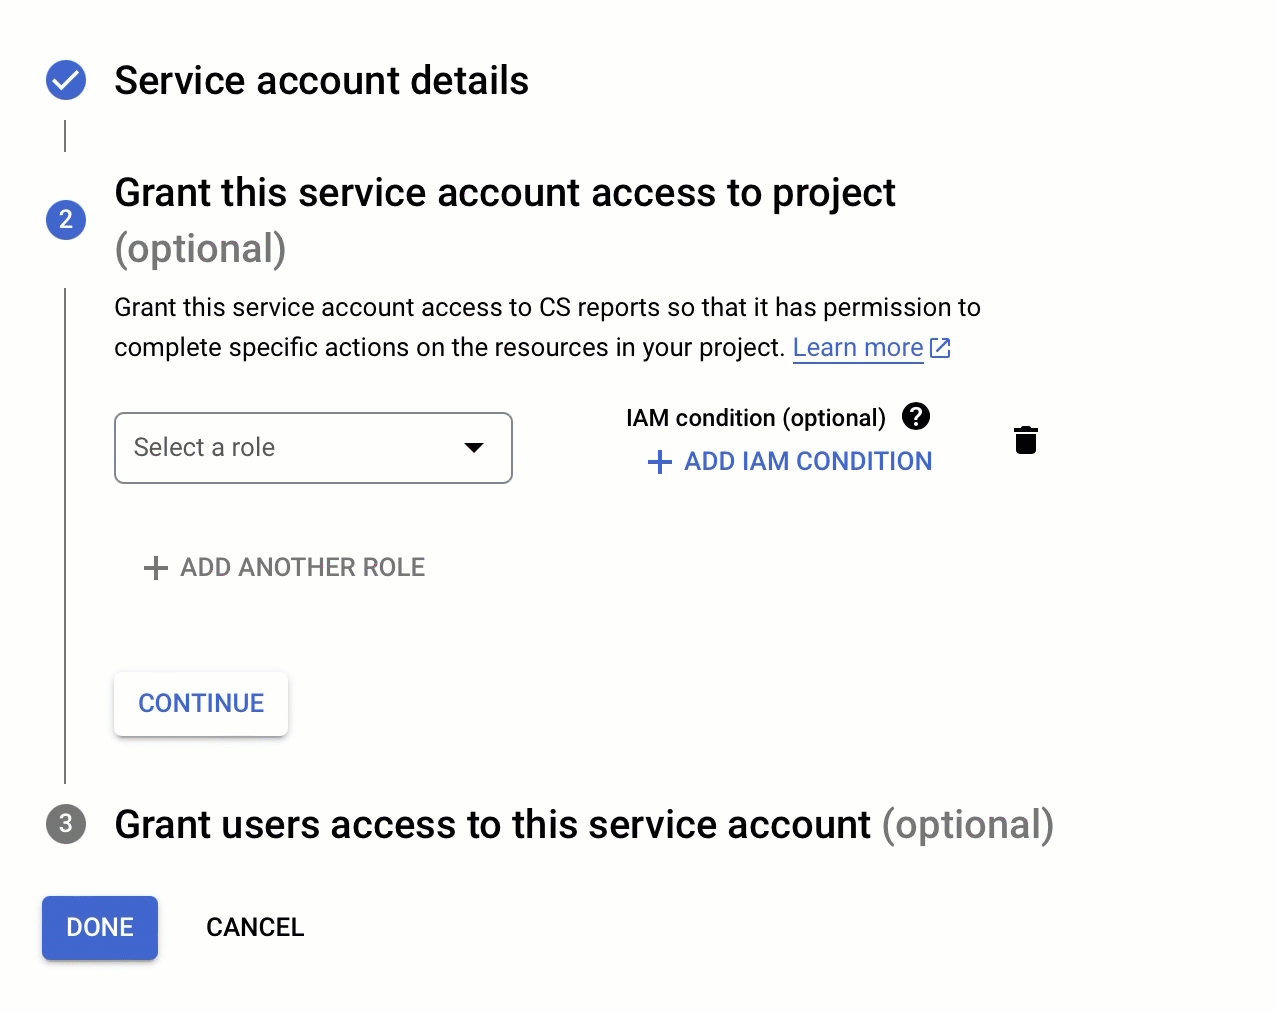Image resolution: width=1276 pixels, height=1012 pixels.
Task: Delete the role row with trash icon
Action: click(x=1025, y=440)
